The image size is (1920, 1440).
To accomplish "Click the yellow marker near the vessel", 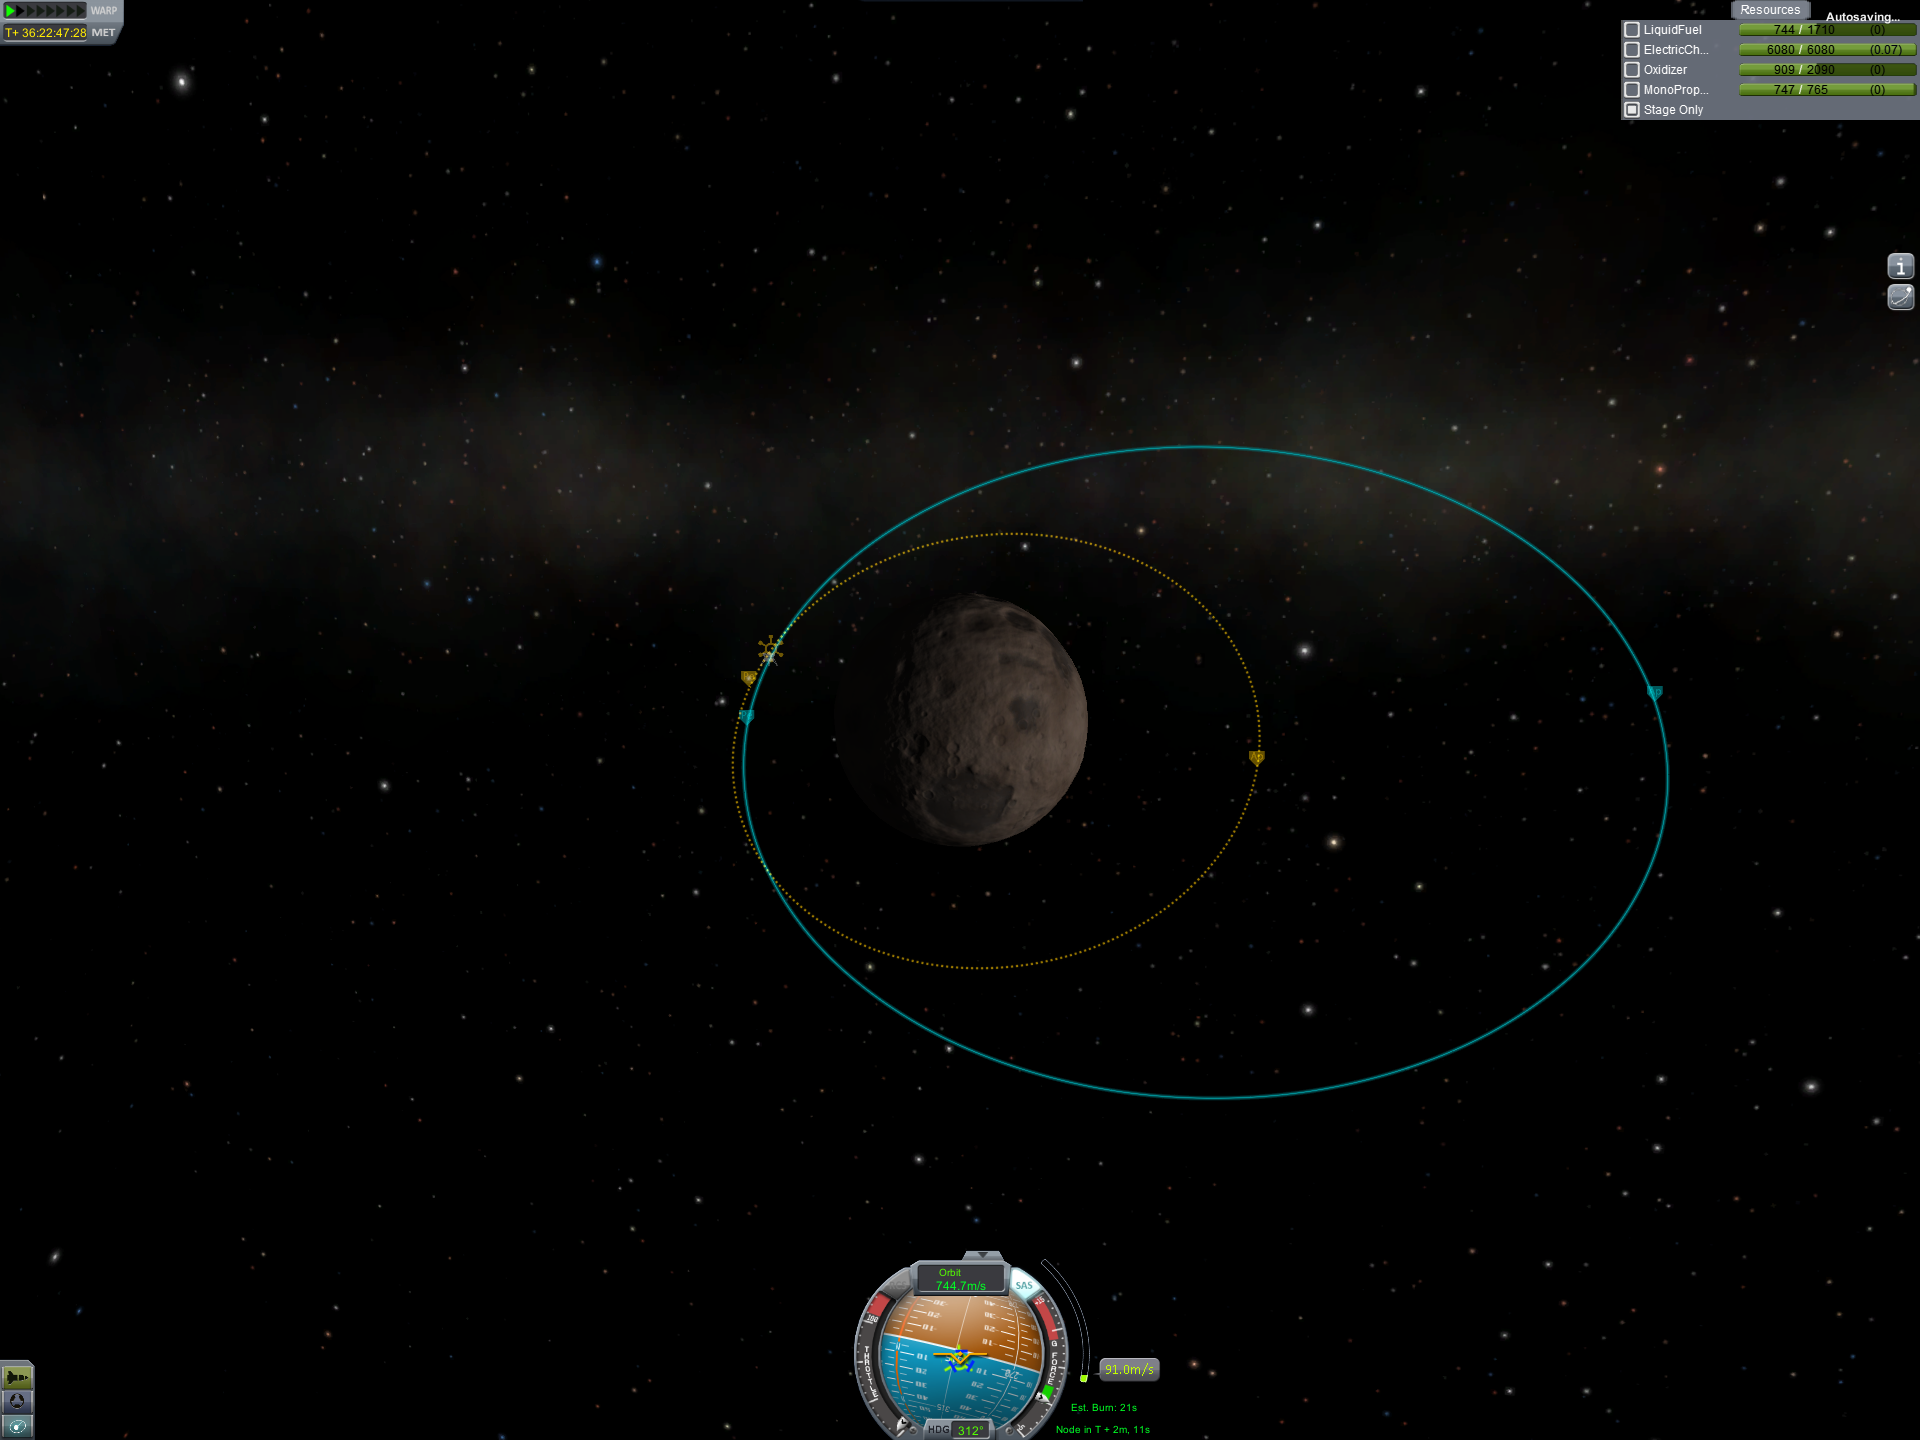I will 748,678.
